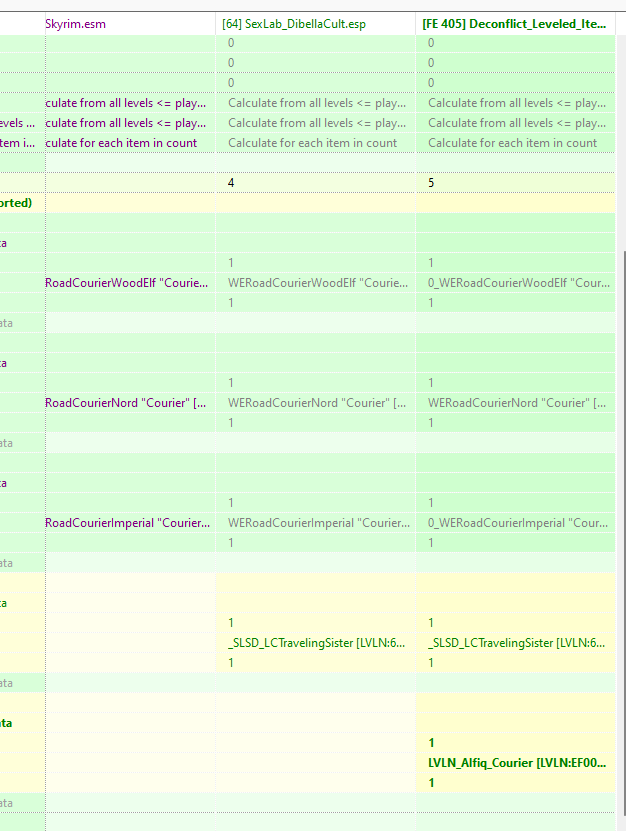Select RoadCourierImperial "Courier..." in Skyrim.esm column
The height and width of the screenshot is (831, 626).
[130, 523]
